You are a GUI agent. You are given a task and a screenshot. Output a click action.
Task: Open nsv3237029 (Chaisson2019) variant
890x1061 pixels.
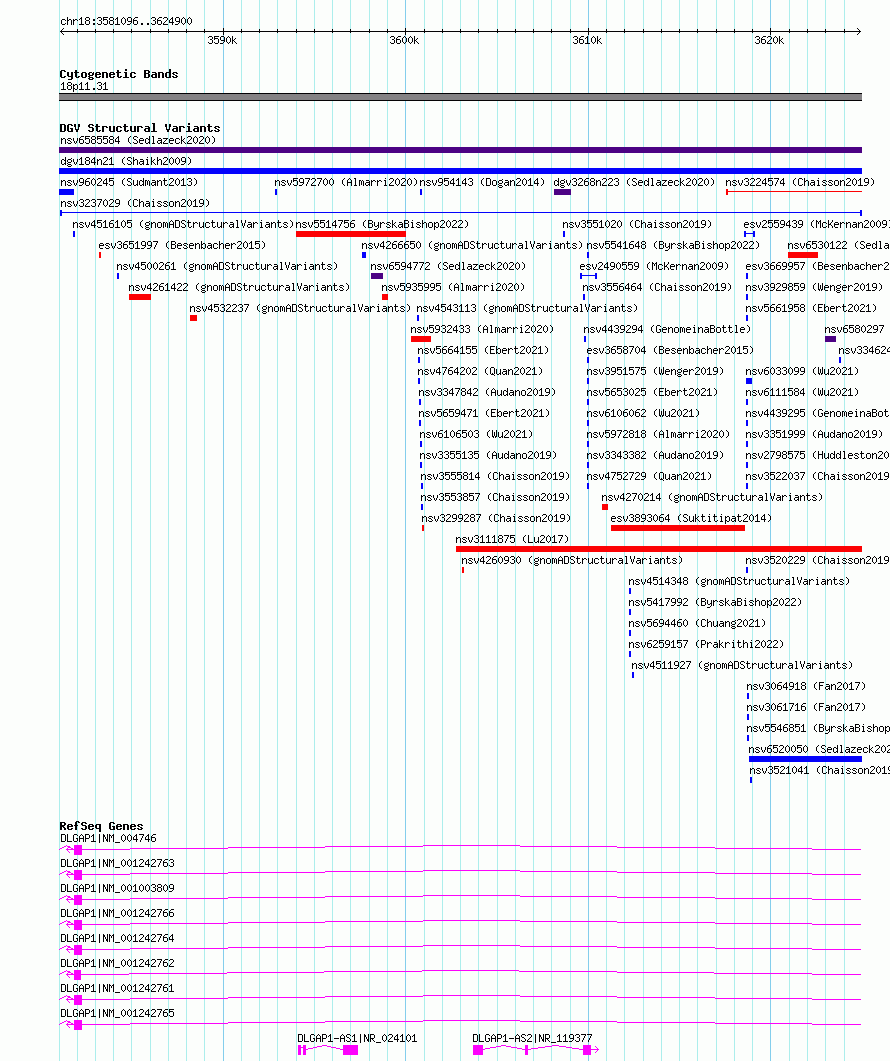[x=135, y=203]
